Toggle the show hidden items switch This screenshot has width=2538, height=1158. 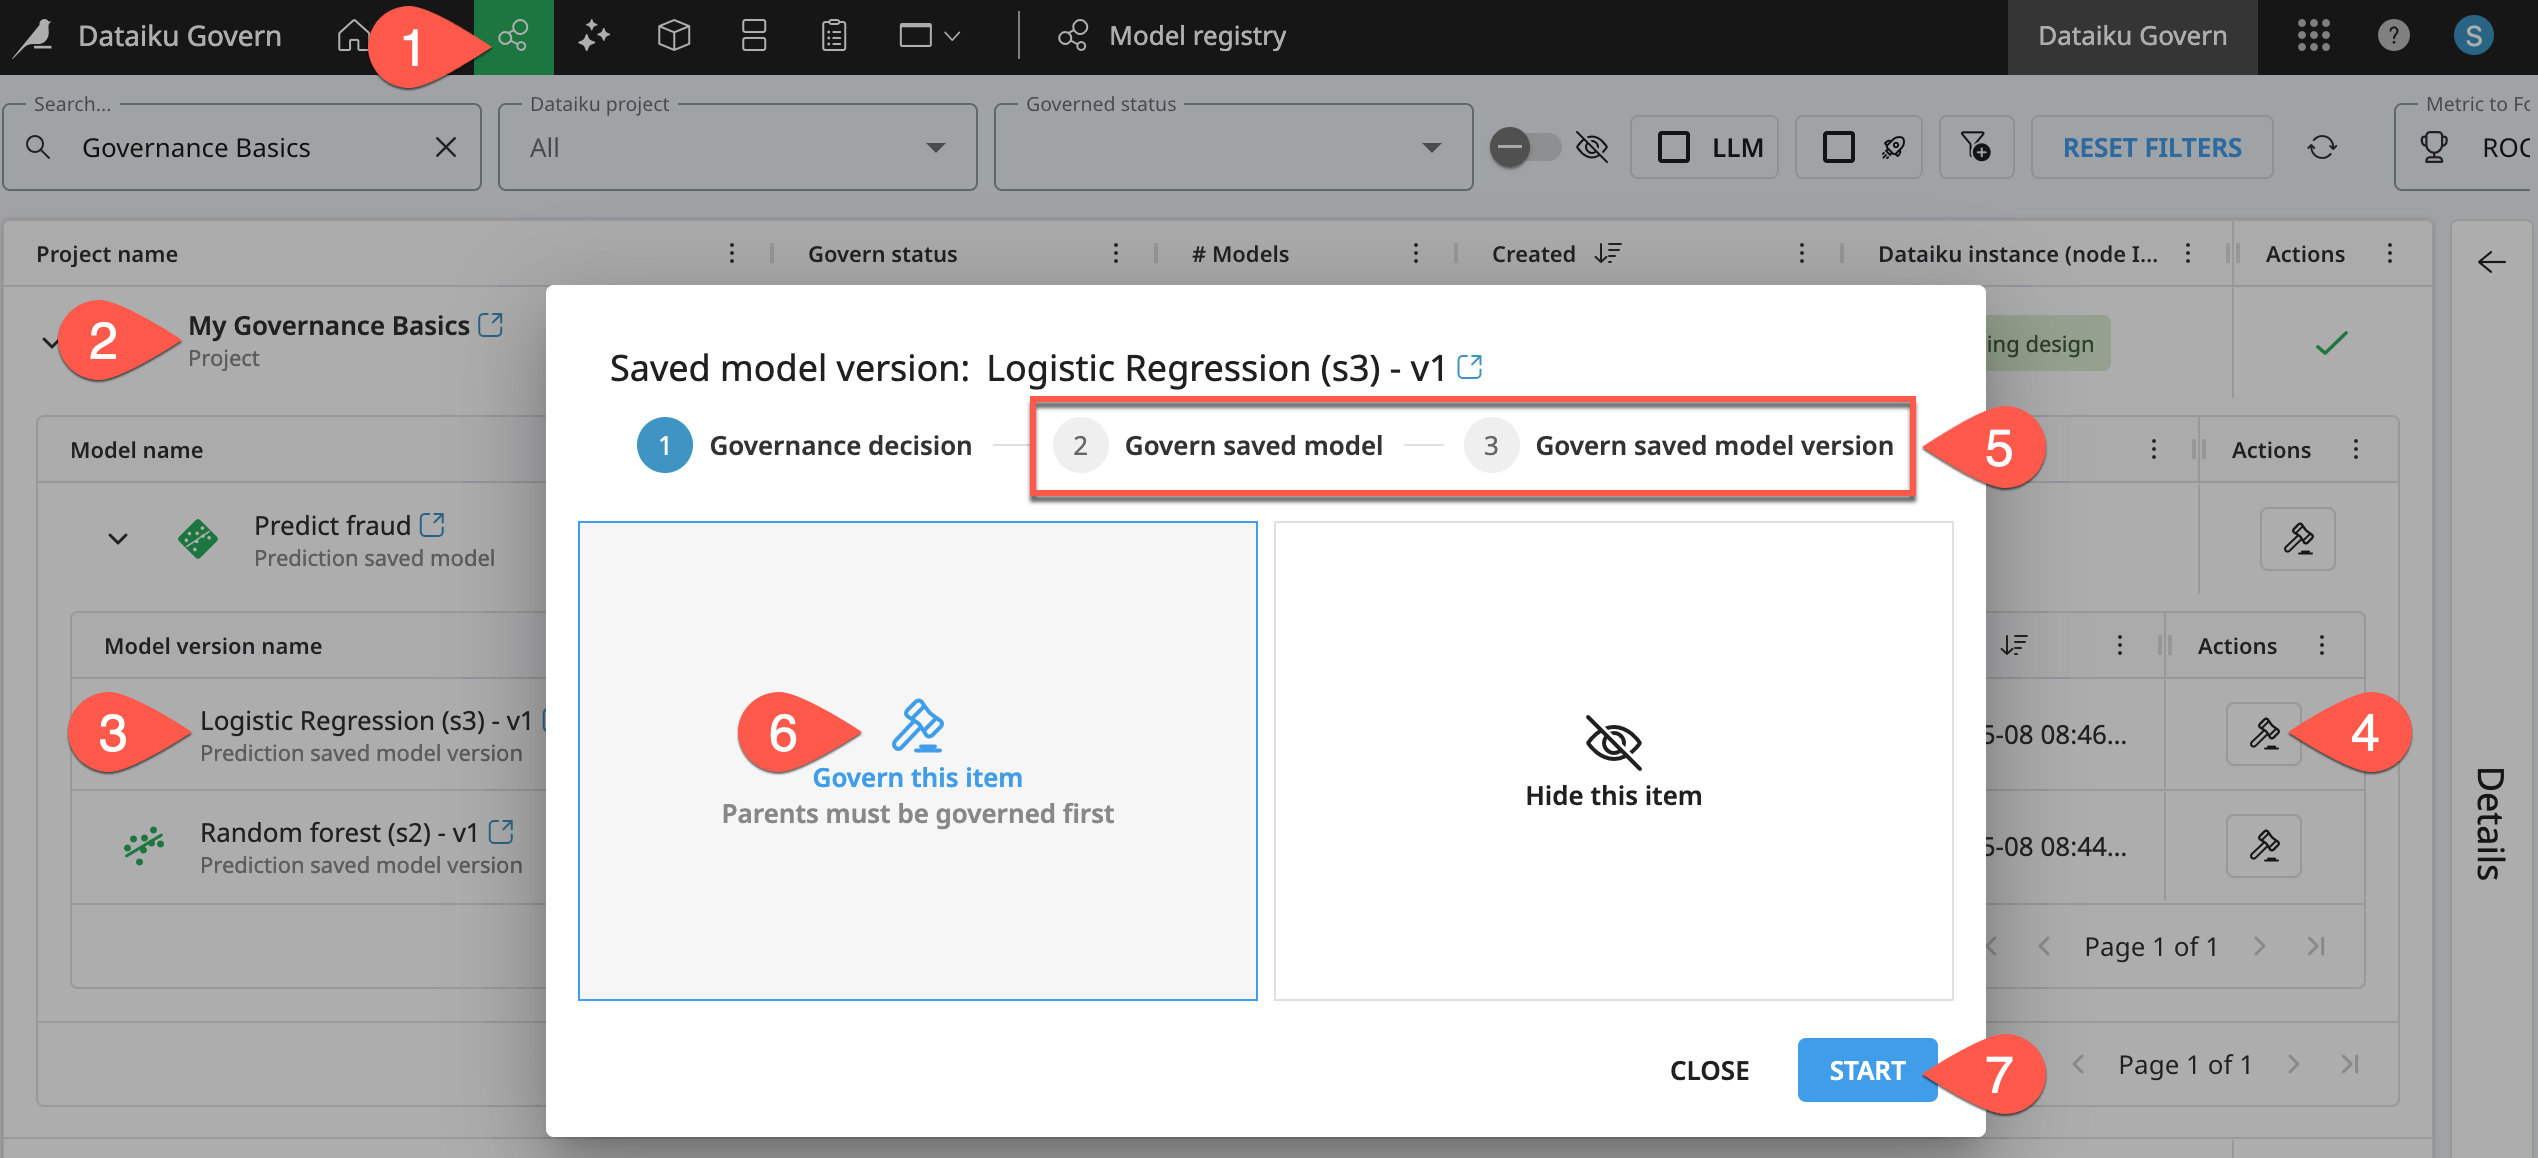(1525, 148)
